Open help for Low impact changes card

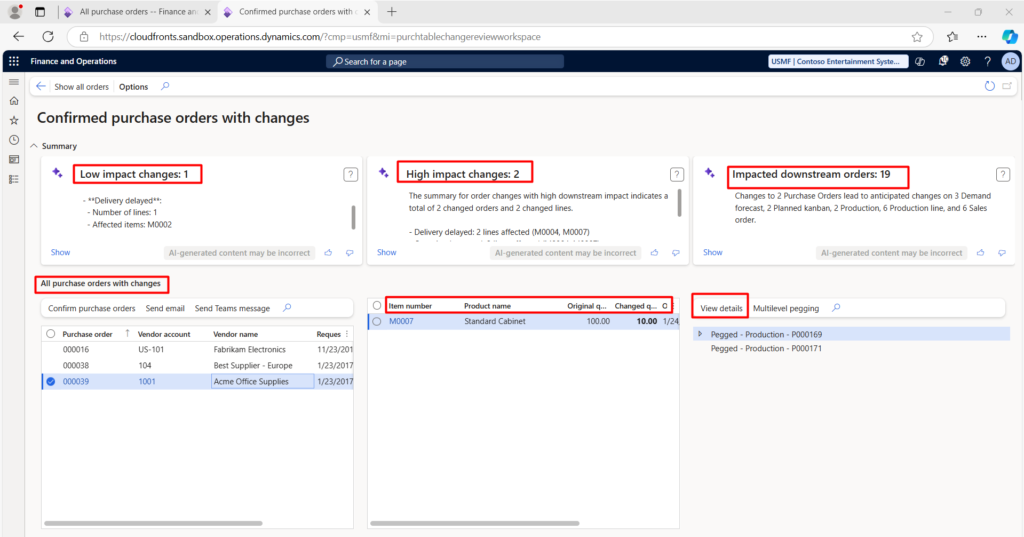coord(351,174)
